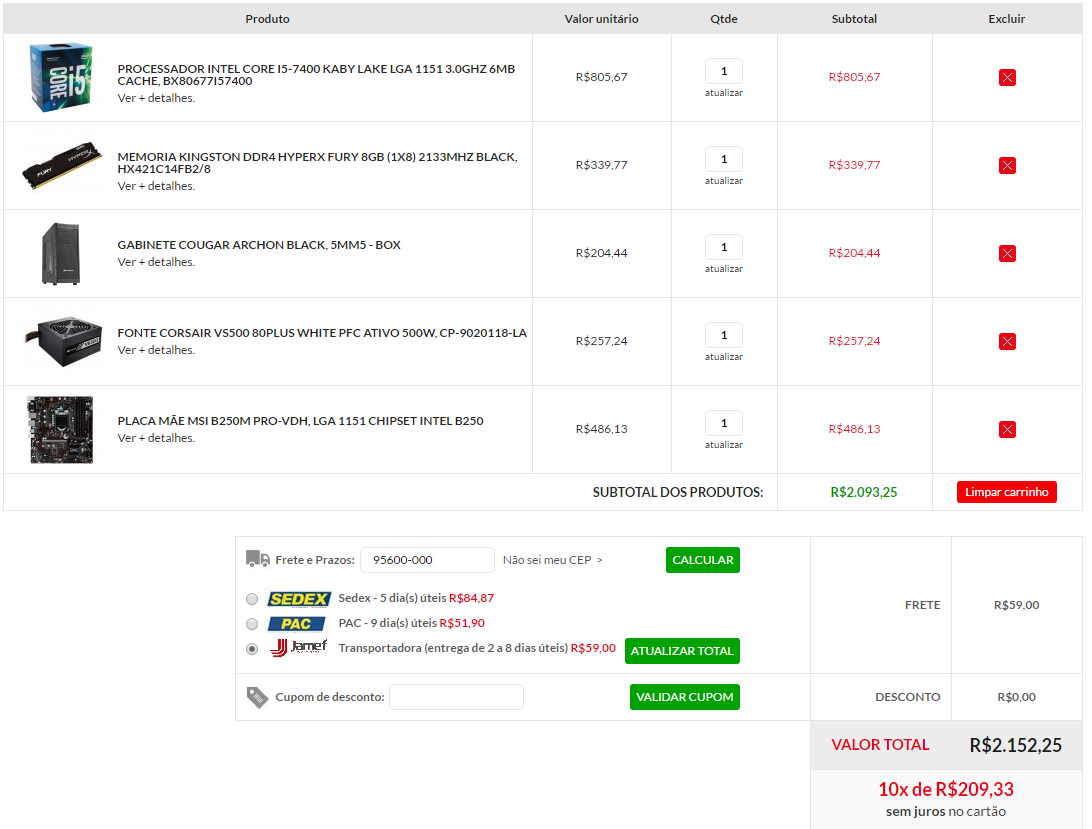
Task: Click atualizar under the MSI motherboard quantity
Action: click(x=724, y=444)
